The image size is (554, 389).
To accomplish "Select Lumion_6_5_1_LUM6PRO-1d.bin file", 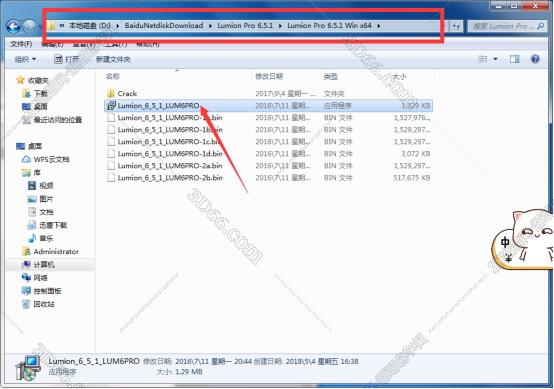I will click(170, 154).
